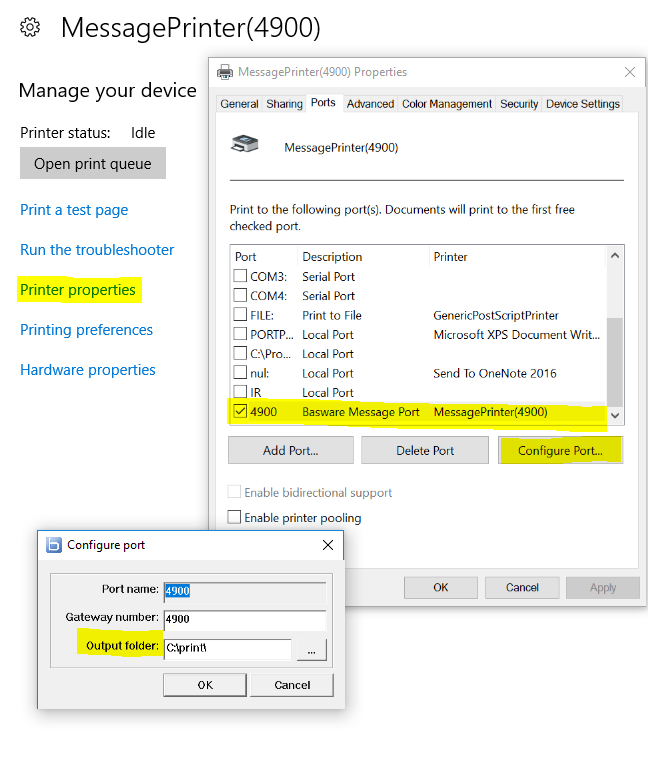Image resolution: width=648 pixels, height=768 pixels.
Task: Click Cancel in the Configure port dialog
Action: (292, 685)
